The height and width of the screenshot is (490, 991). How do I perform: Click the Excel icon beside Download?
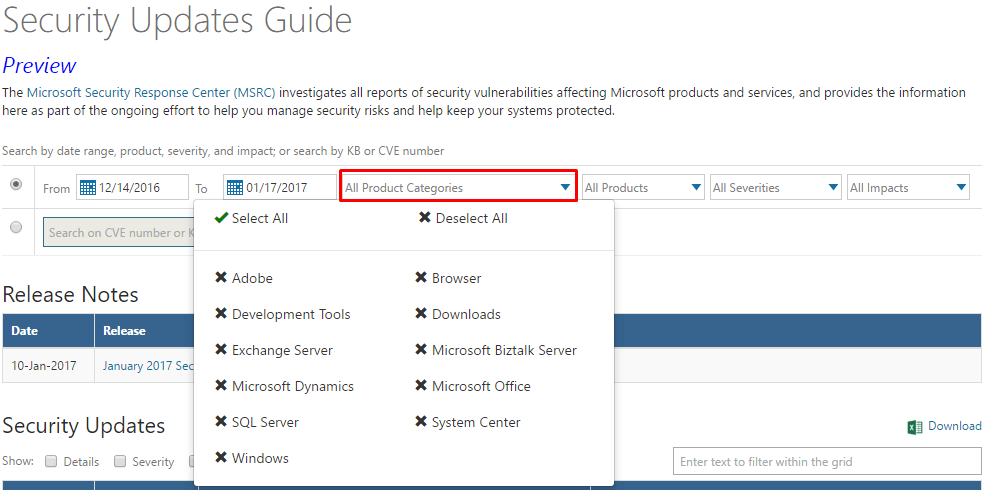click(x=914, y=427)
